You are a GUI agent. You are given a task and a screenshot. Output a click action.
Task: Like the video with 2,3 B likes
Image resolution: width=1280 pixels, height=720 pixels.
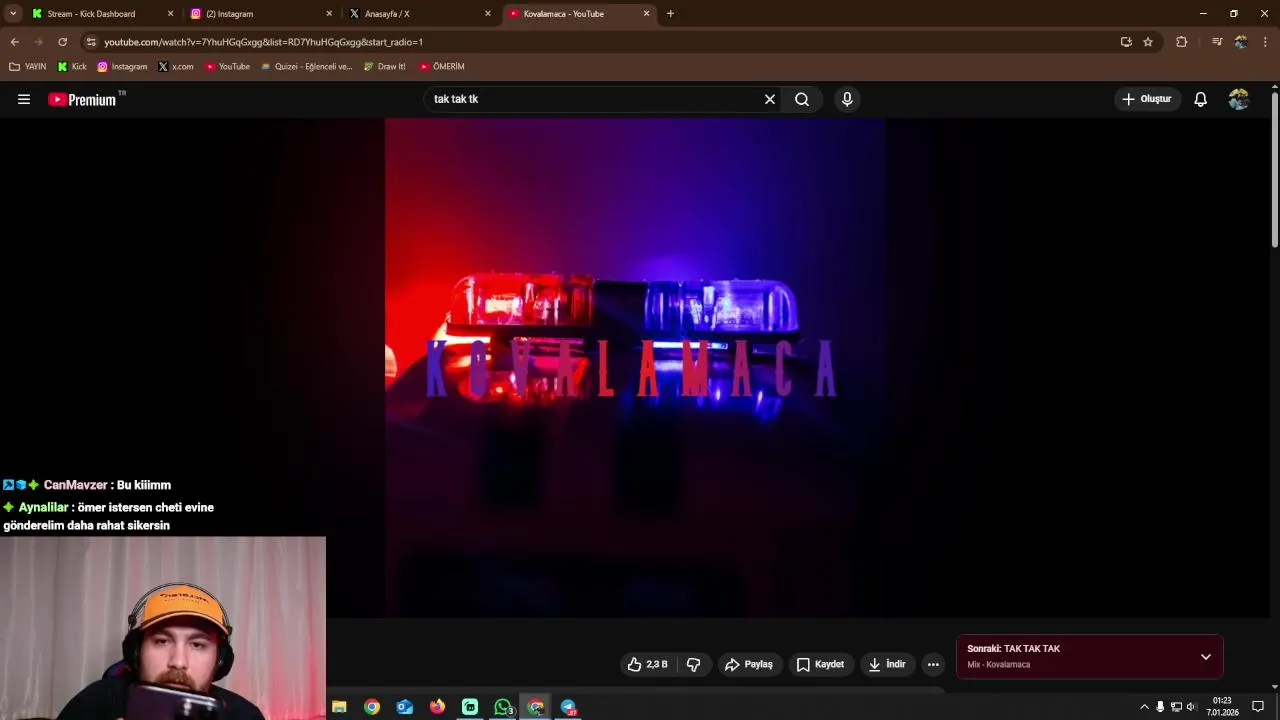[647, 664]
